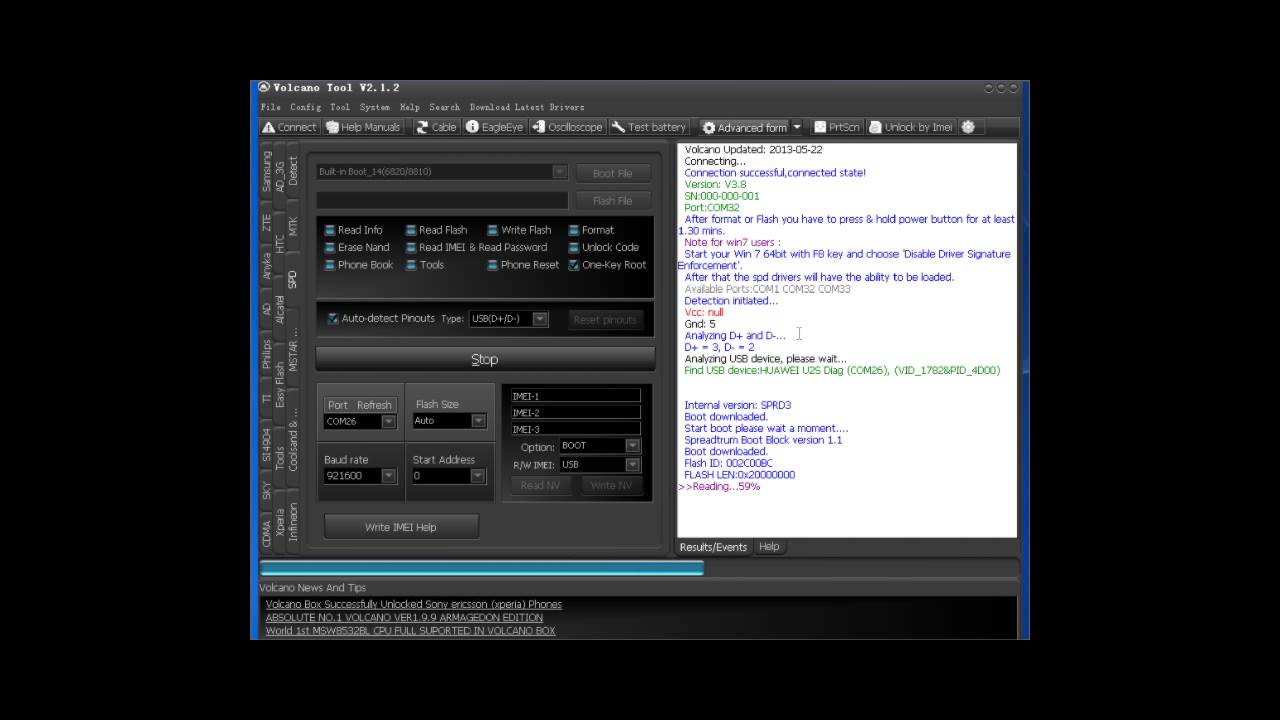Toggle the Auto-detect Pinouts checkbox
The width and height of the screenshot is (1280, 720).
click(333, 319)
